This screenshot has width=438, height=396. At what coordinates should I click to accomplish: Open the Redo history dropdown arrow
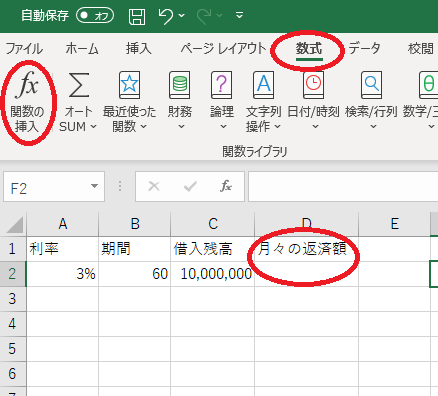tap(220, 15)
